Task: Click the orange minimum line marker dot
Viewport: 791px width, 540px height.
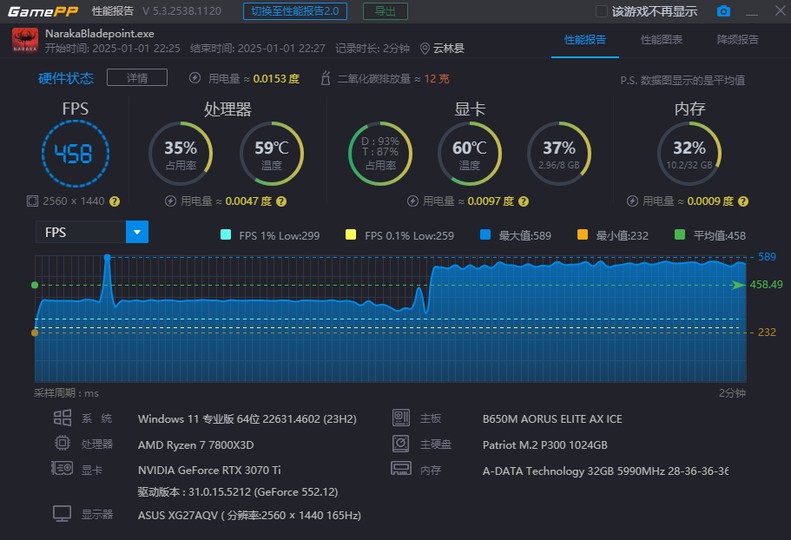Action: [34, 333]
